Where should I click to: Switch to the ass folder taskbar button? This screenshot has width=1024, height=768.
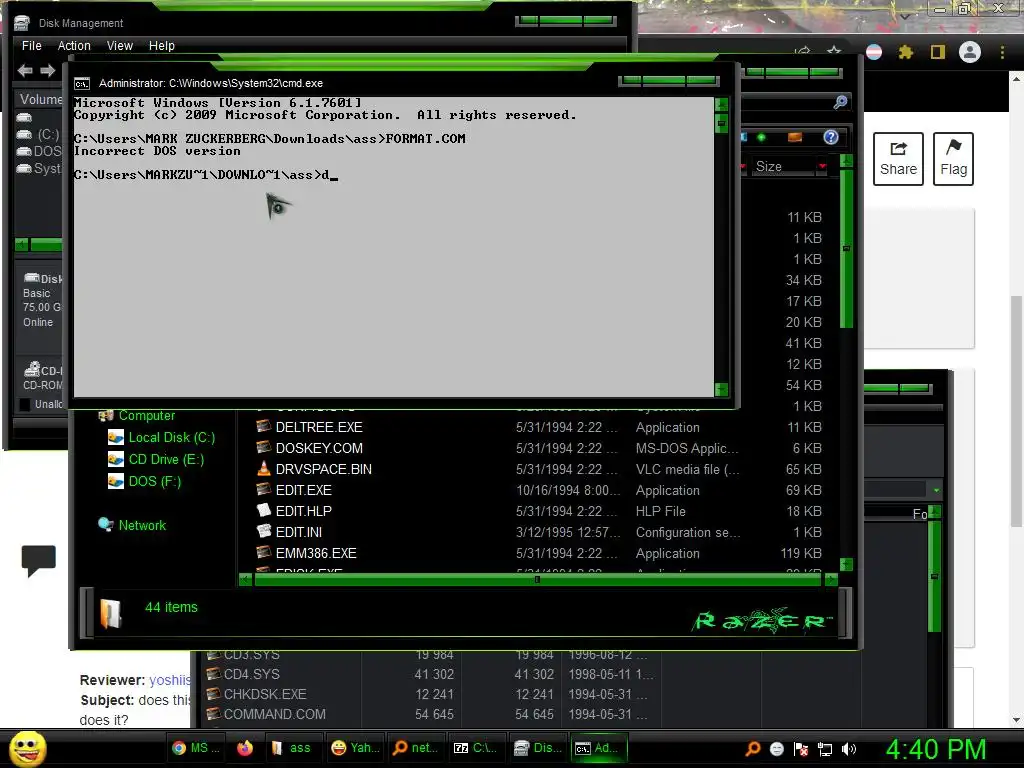pos(291,748)
